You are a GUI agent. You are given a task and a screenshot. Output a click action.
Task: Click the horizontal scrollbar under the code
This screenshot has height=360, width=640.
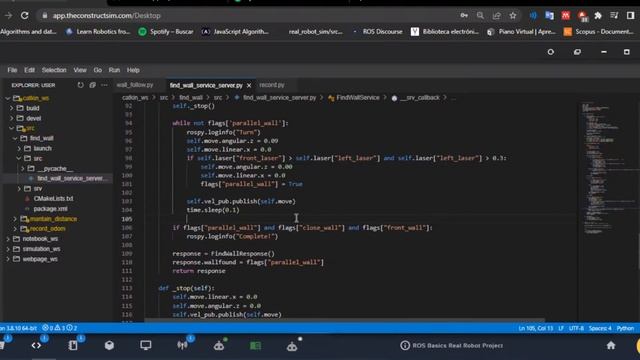point(344,320)
